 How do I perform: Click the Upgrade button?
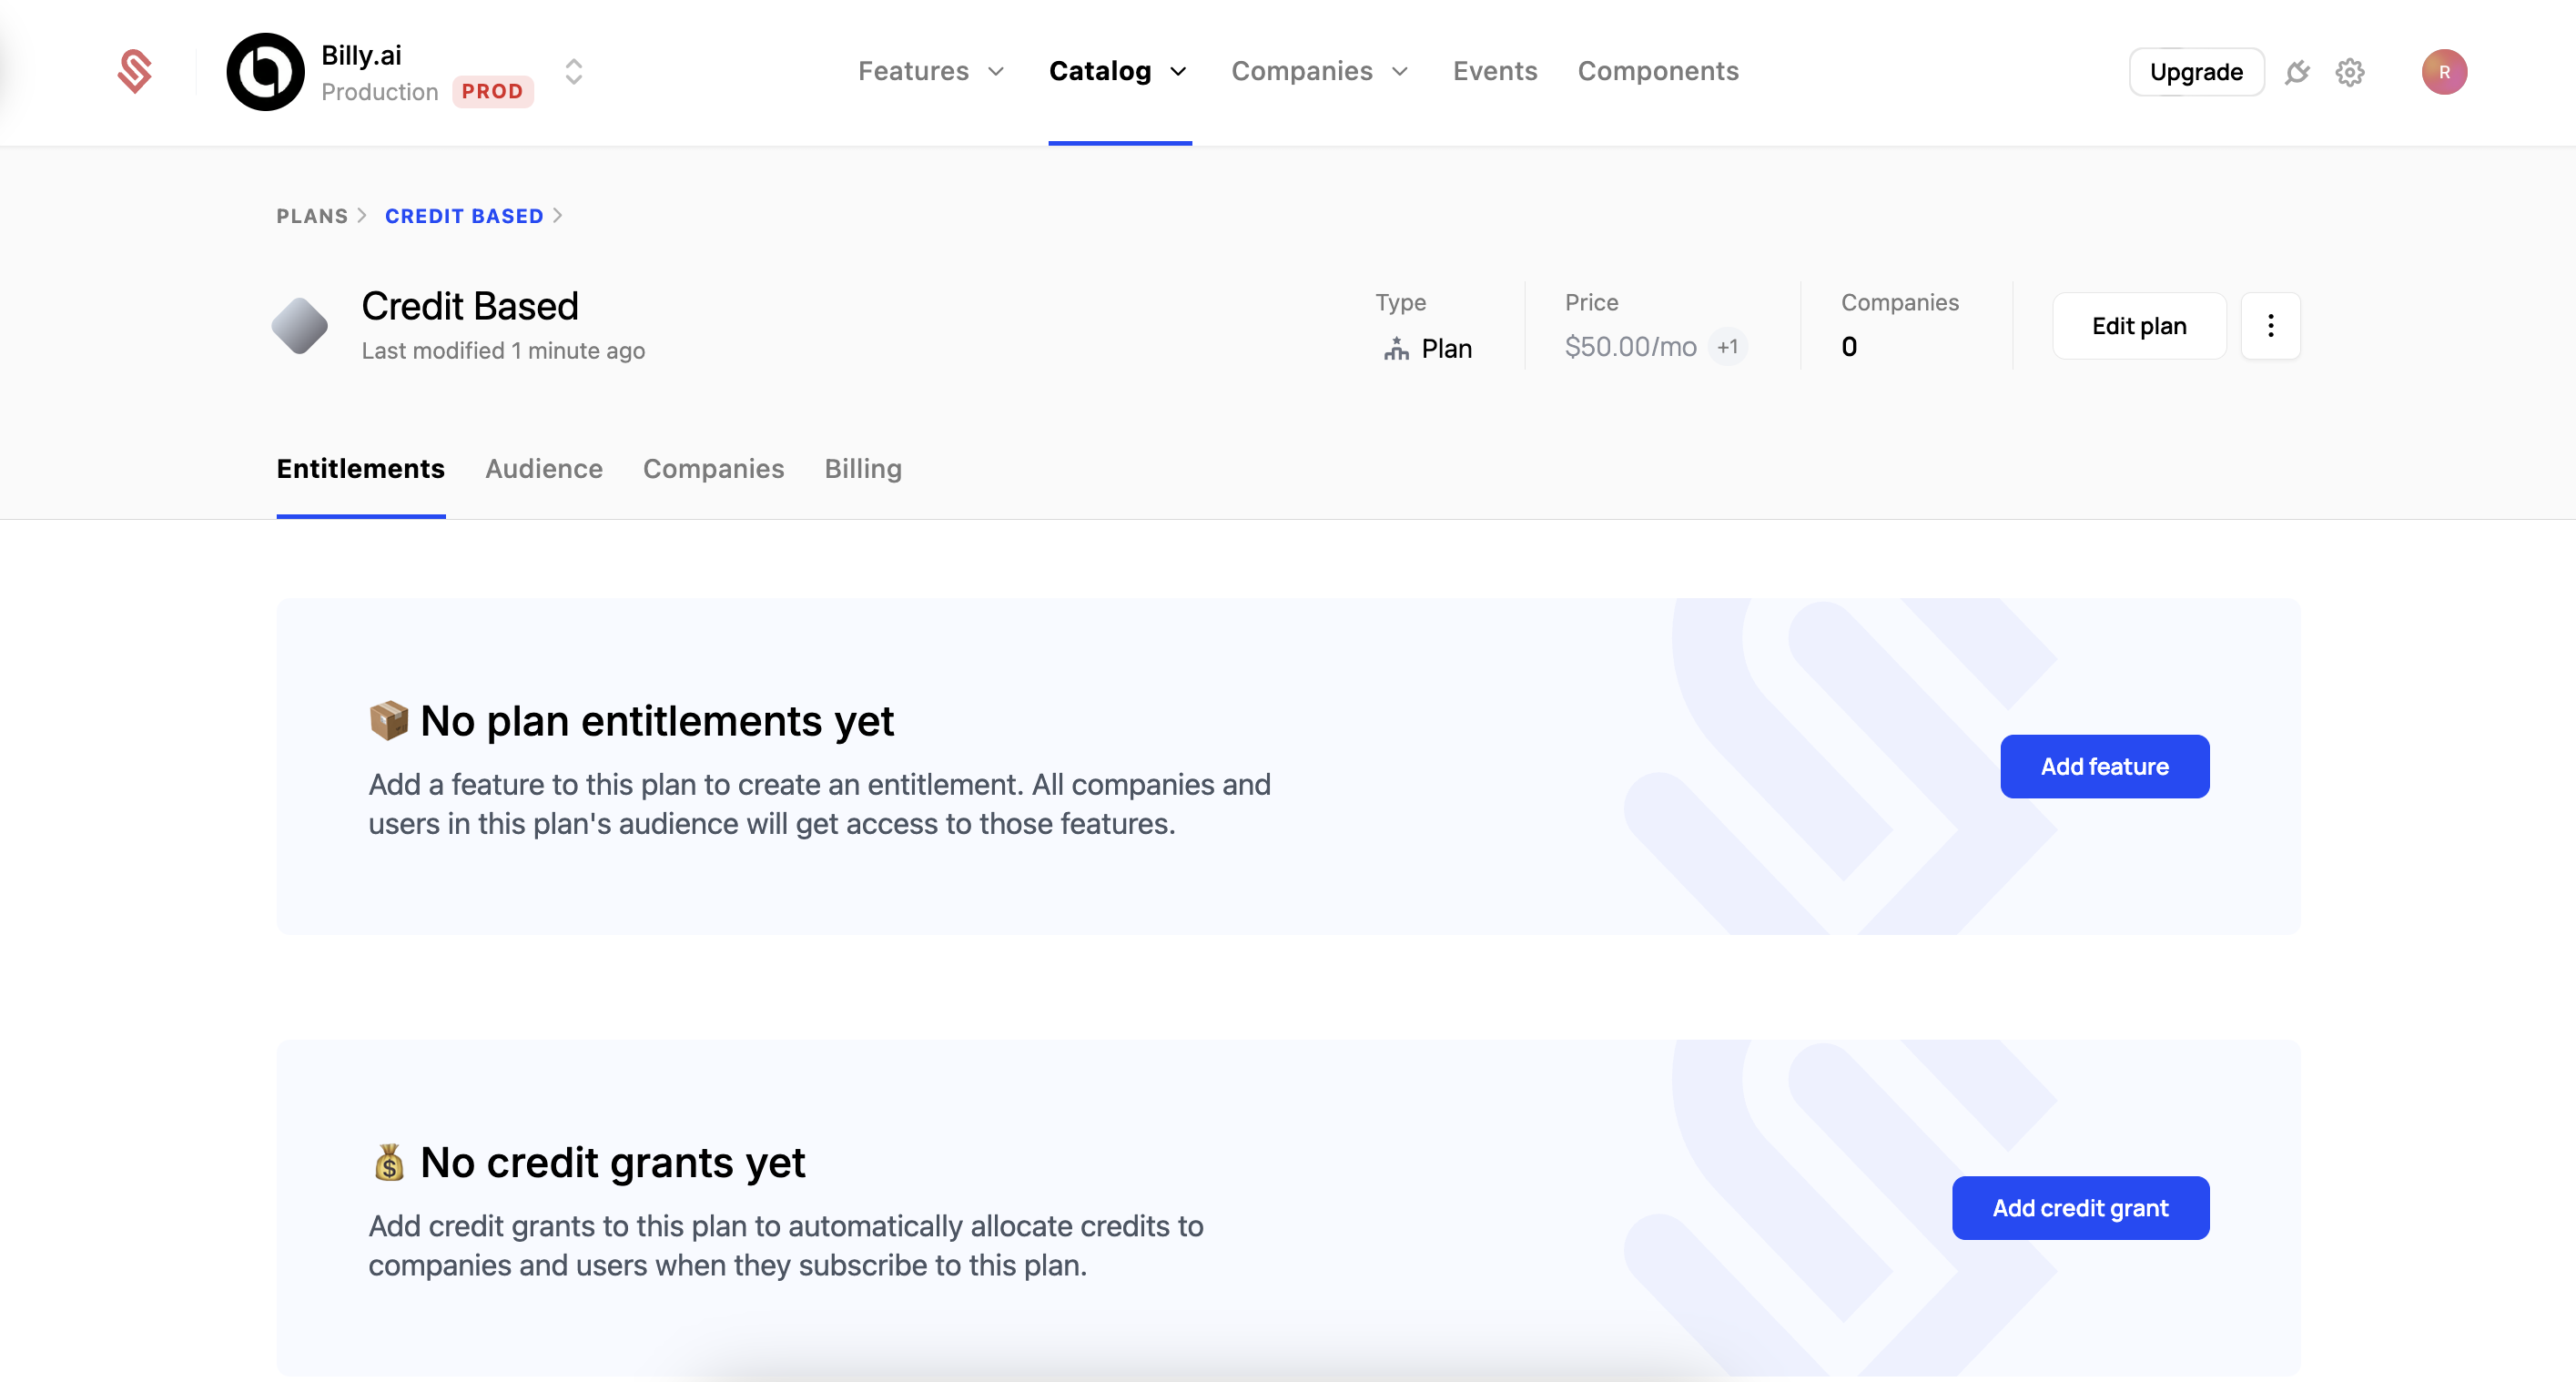(2196, 71)
